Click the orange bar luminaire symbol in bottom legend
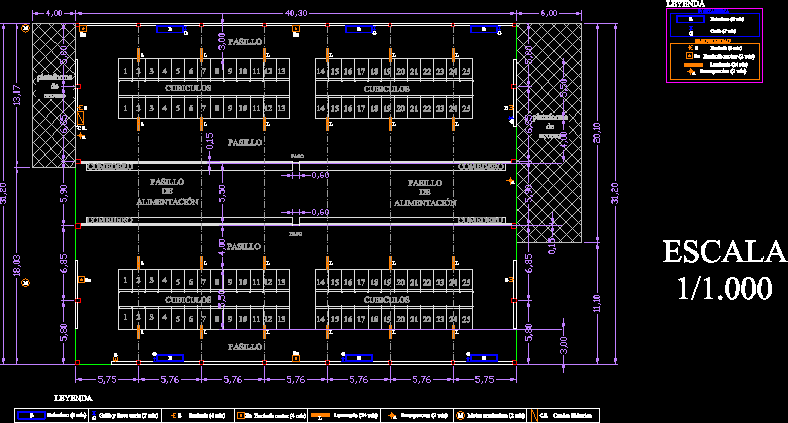788x423 pixels. tap(320, 415)
